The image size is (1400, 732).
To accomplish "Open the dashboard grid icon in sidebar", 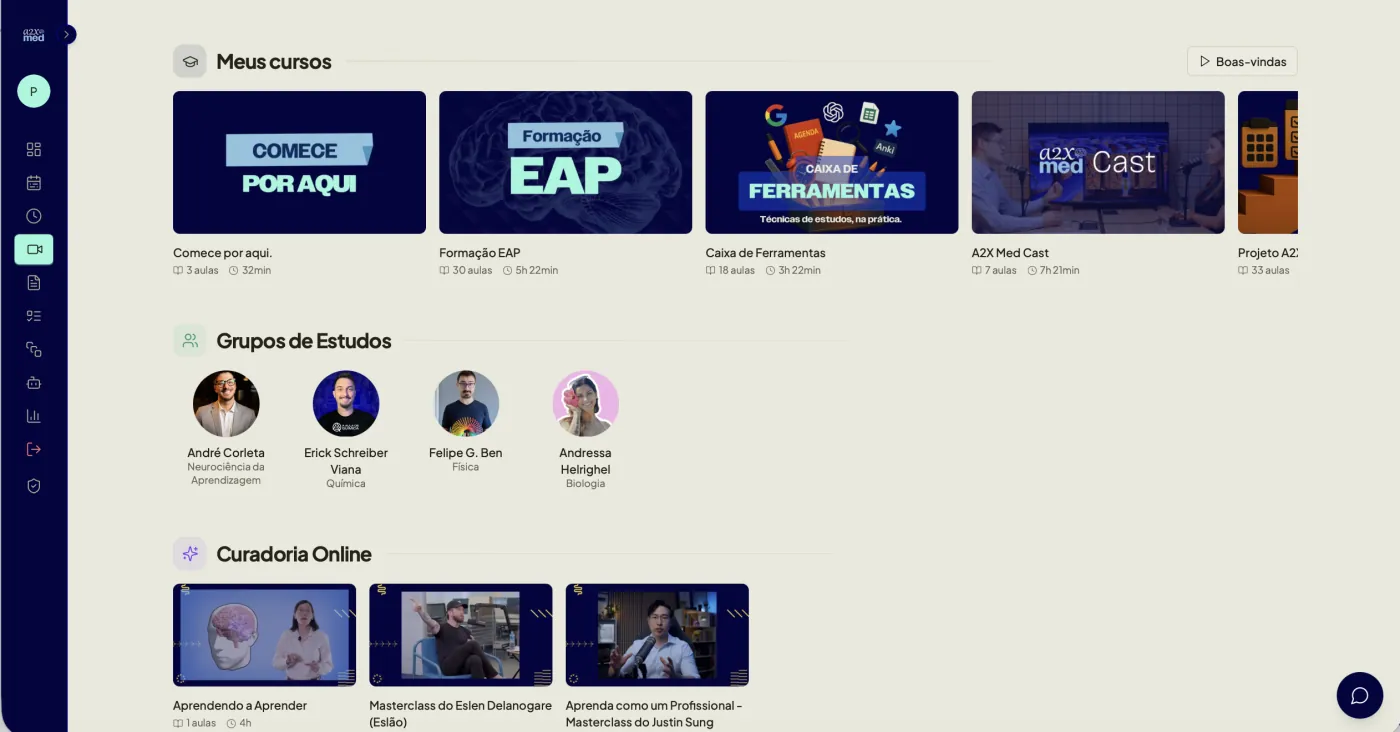I will (34, 149).
